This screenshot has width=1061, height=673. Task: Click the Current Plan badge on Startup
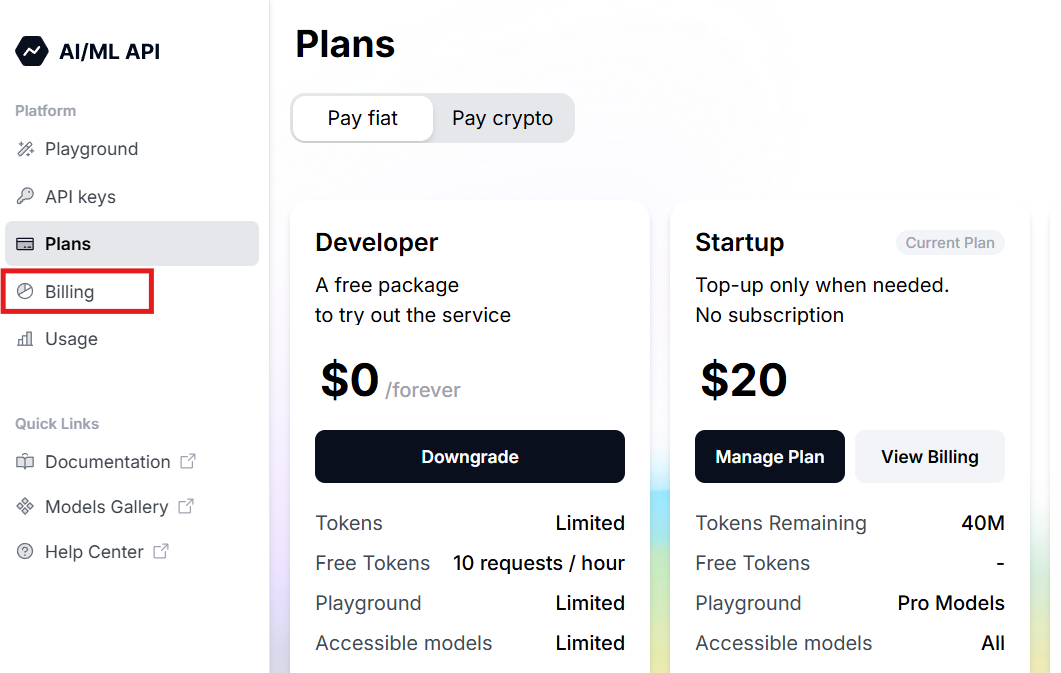(950, 243)
